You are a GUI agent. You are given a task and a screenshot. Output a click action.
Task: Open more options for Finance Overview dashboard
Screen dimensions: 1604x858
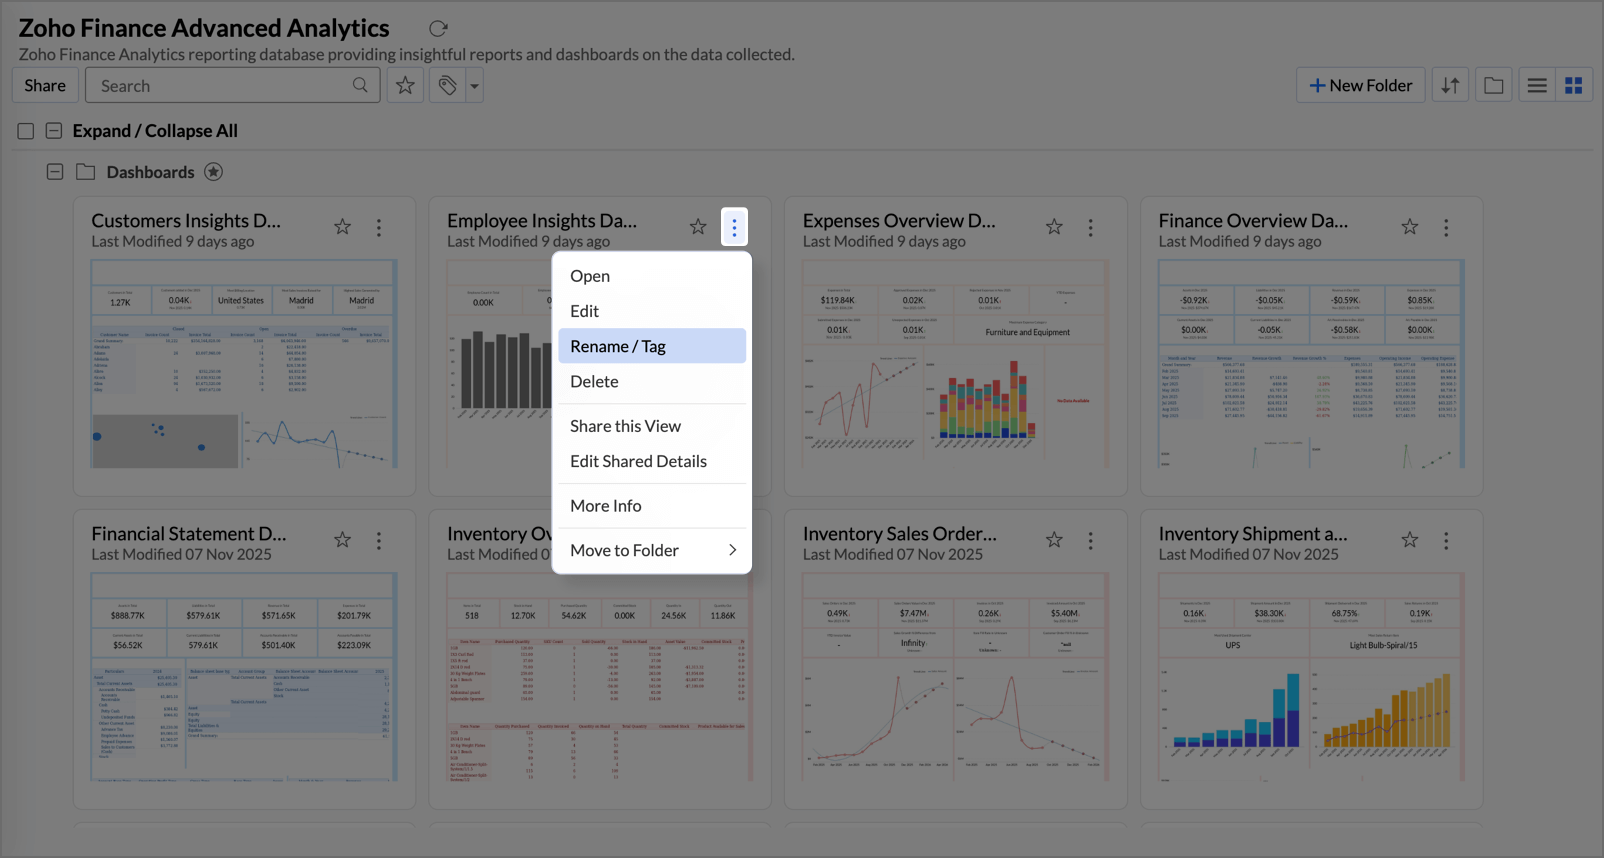click(1445, 228)
